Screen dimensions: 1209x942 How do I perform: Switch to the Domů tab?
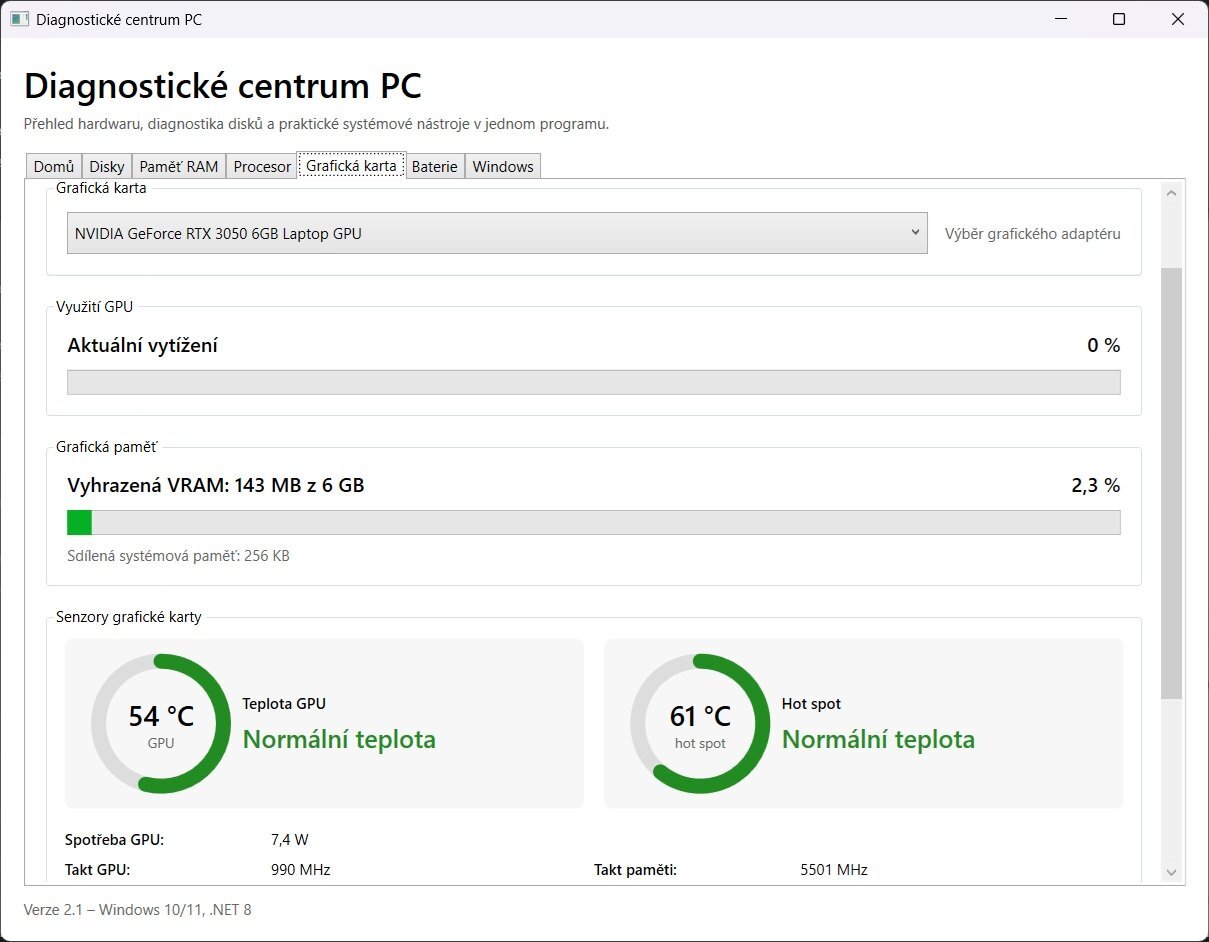[x=54, y=167]
